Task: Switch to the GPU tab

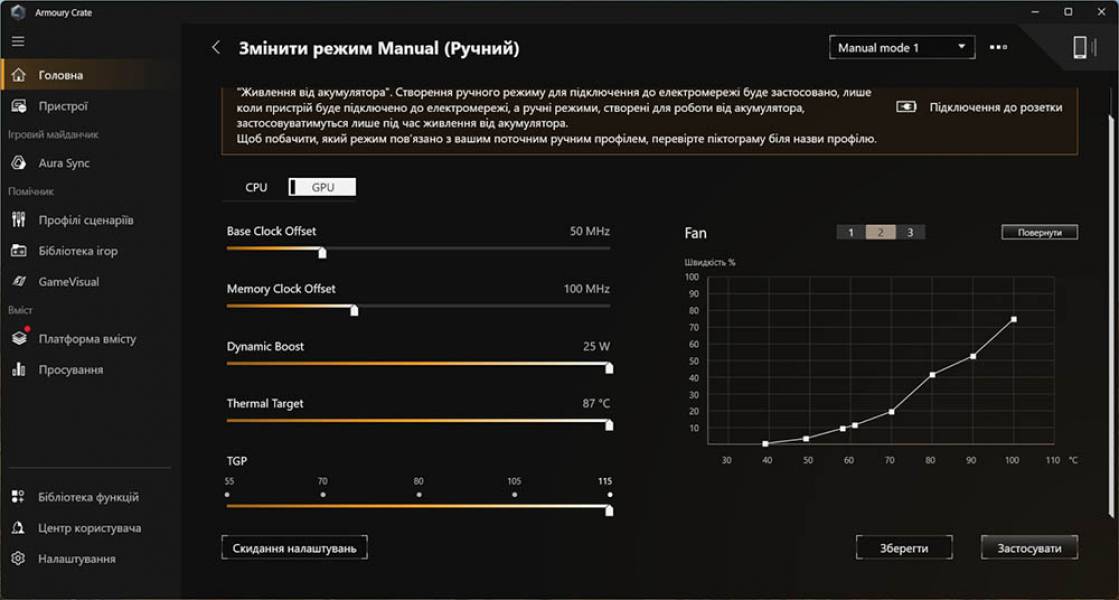Action: pyautogui.click(x=323, y=187)
